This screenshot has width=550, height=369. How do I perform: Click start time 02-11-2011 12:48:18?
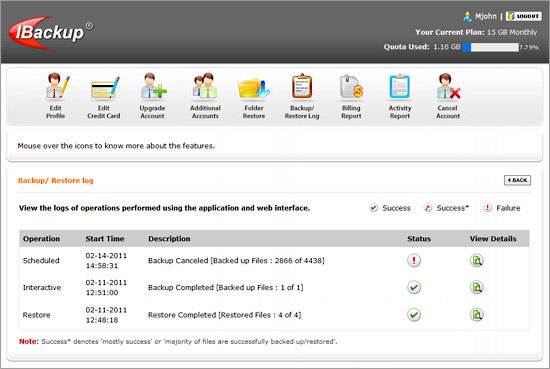(x=106, y=315)
